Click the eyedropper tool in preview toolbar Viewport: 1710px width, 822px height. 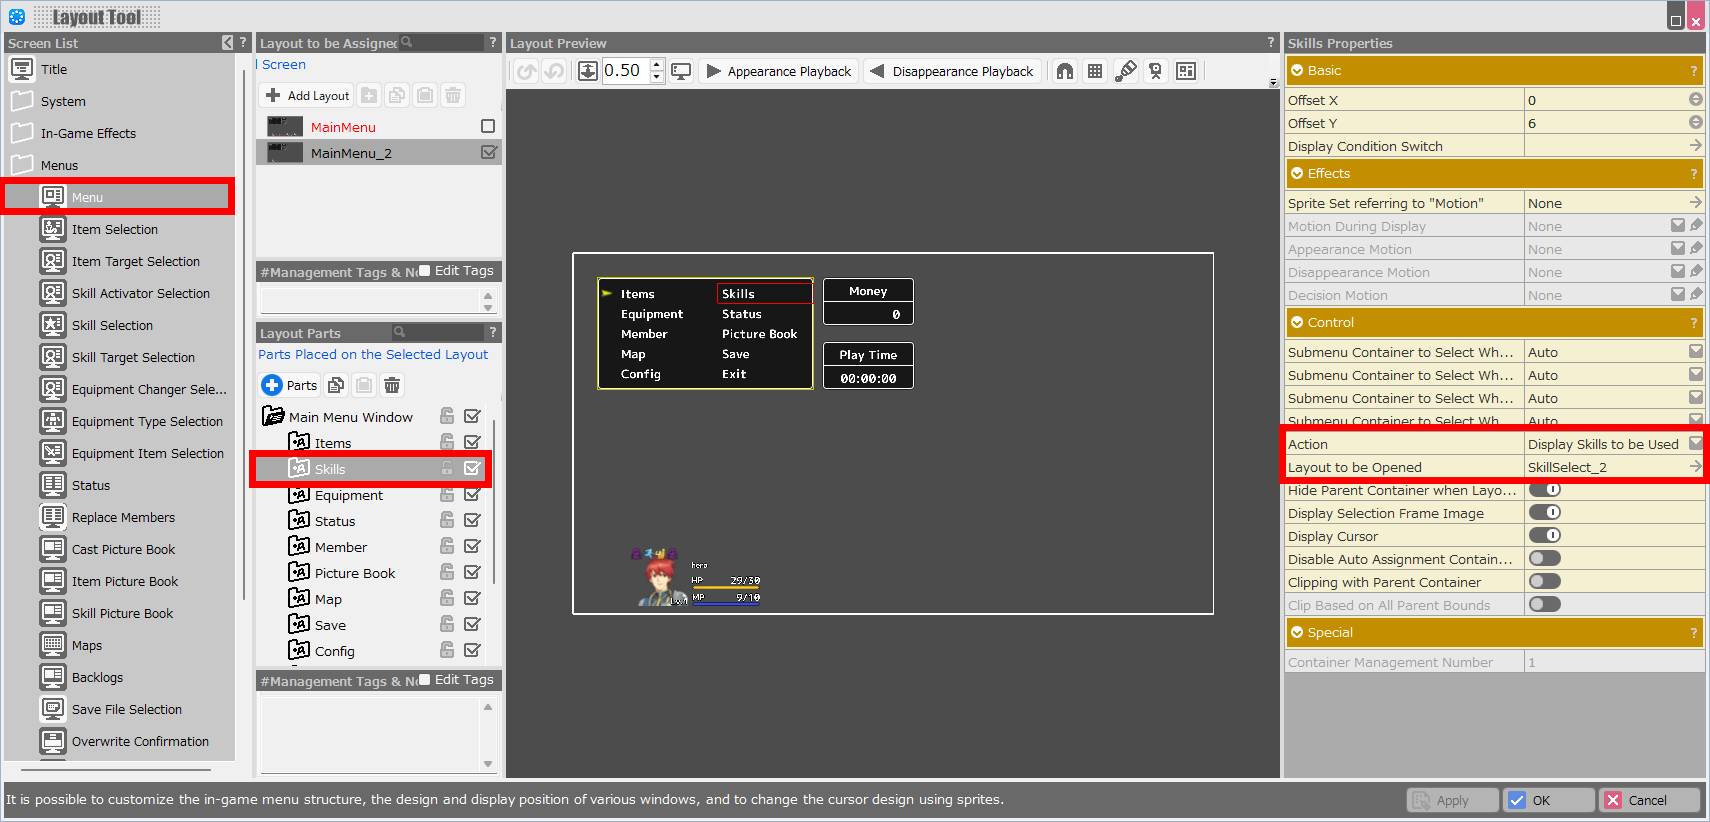tap(1126, 71)
